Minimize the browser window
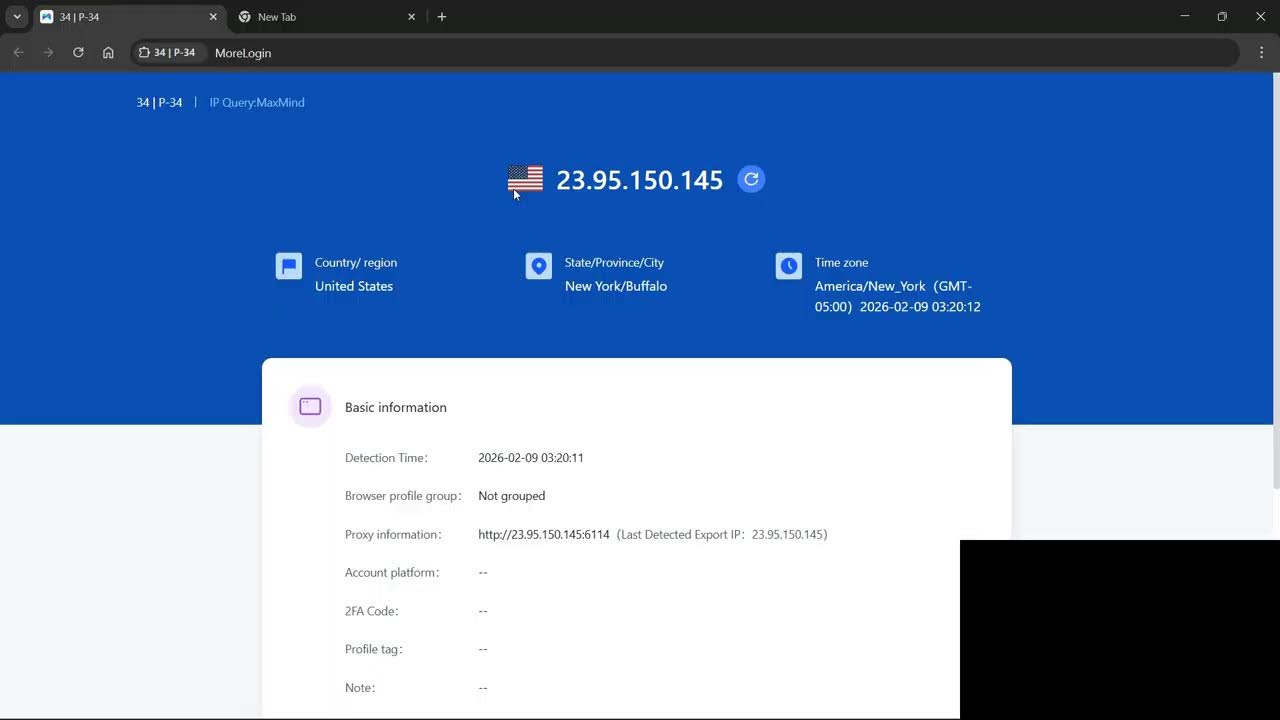Screen dimensions: 1280x720 1185,16
